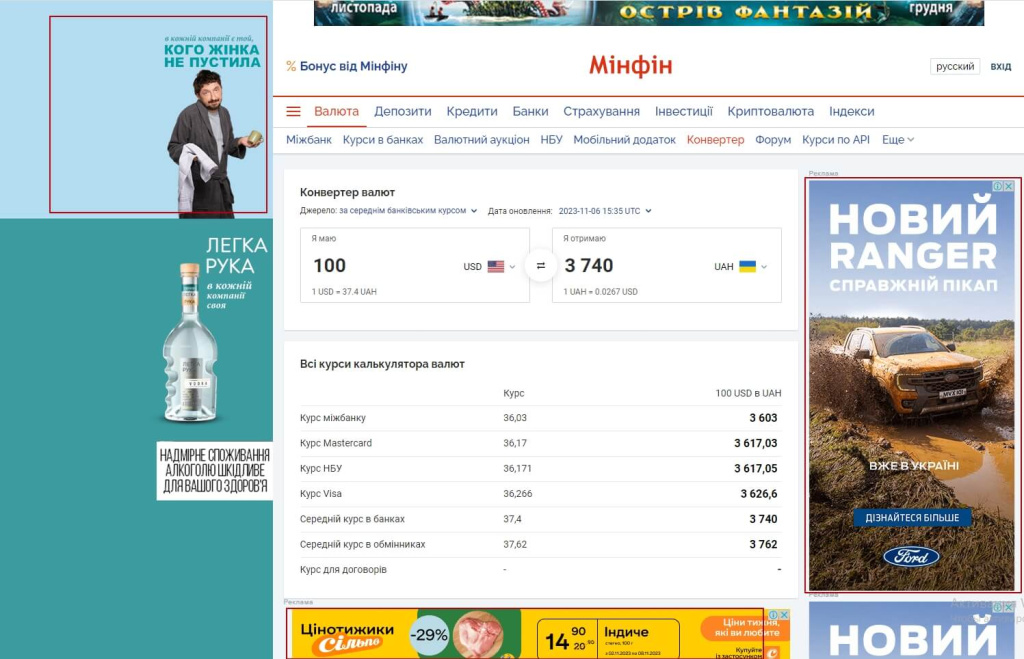Open Курси в банках link
Screen dimensions: 1024x659
383,140
